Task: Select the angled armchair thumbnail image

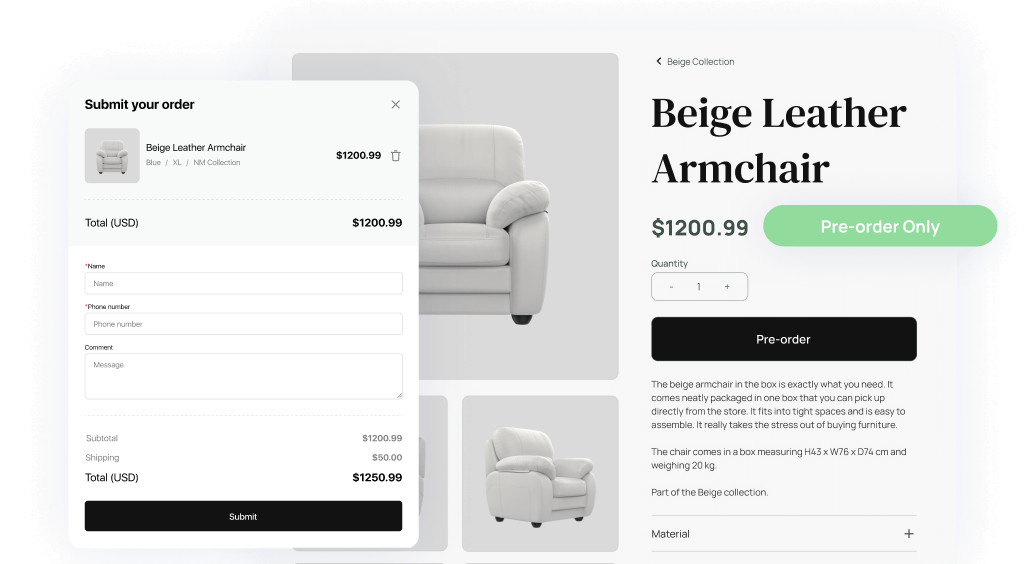Action: [x=540, y=473]
